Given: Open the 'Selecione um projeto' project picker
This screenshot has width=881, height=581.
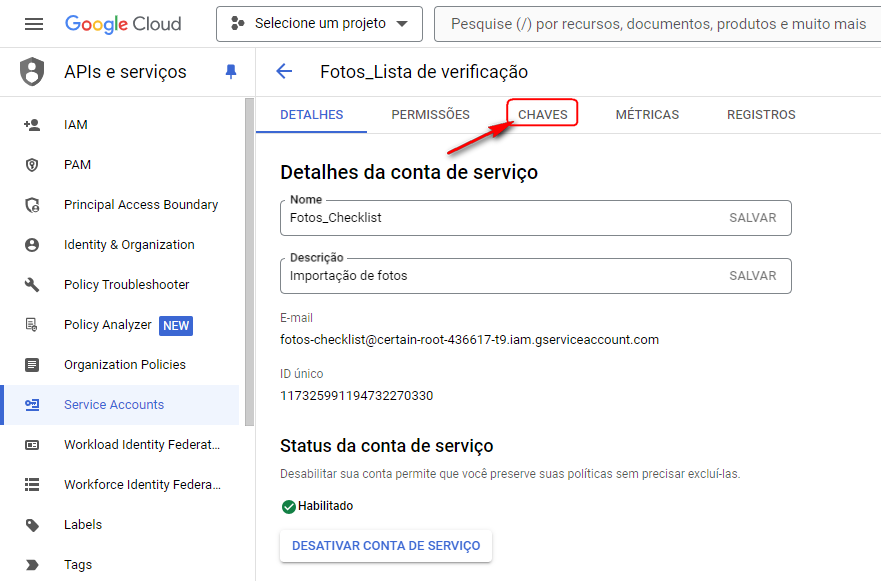Looking at the screenshot, I should click(x=319, y=24).
